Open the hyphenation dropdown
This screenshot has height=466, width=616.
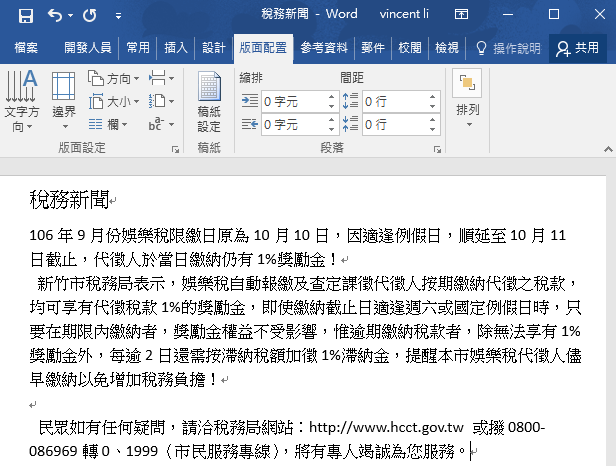pos(161,125)
